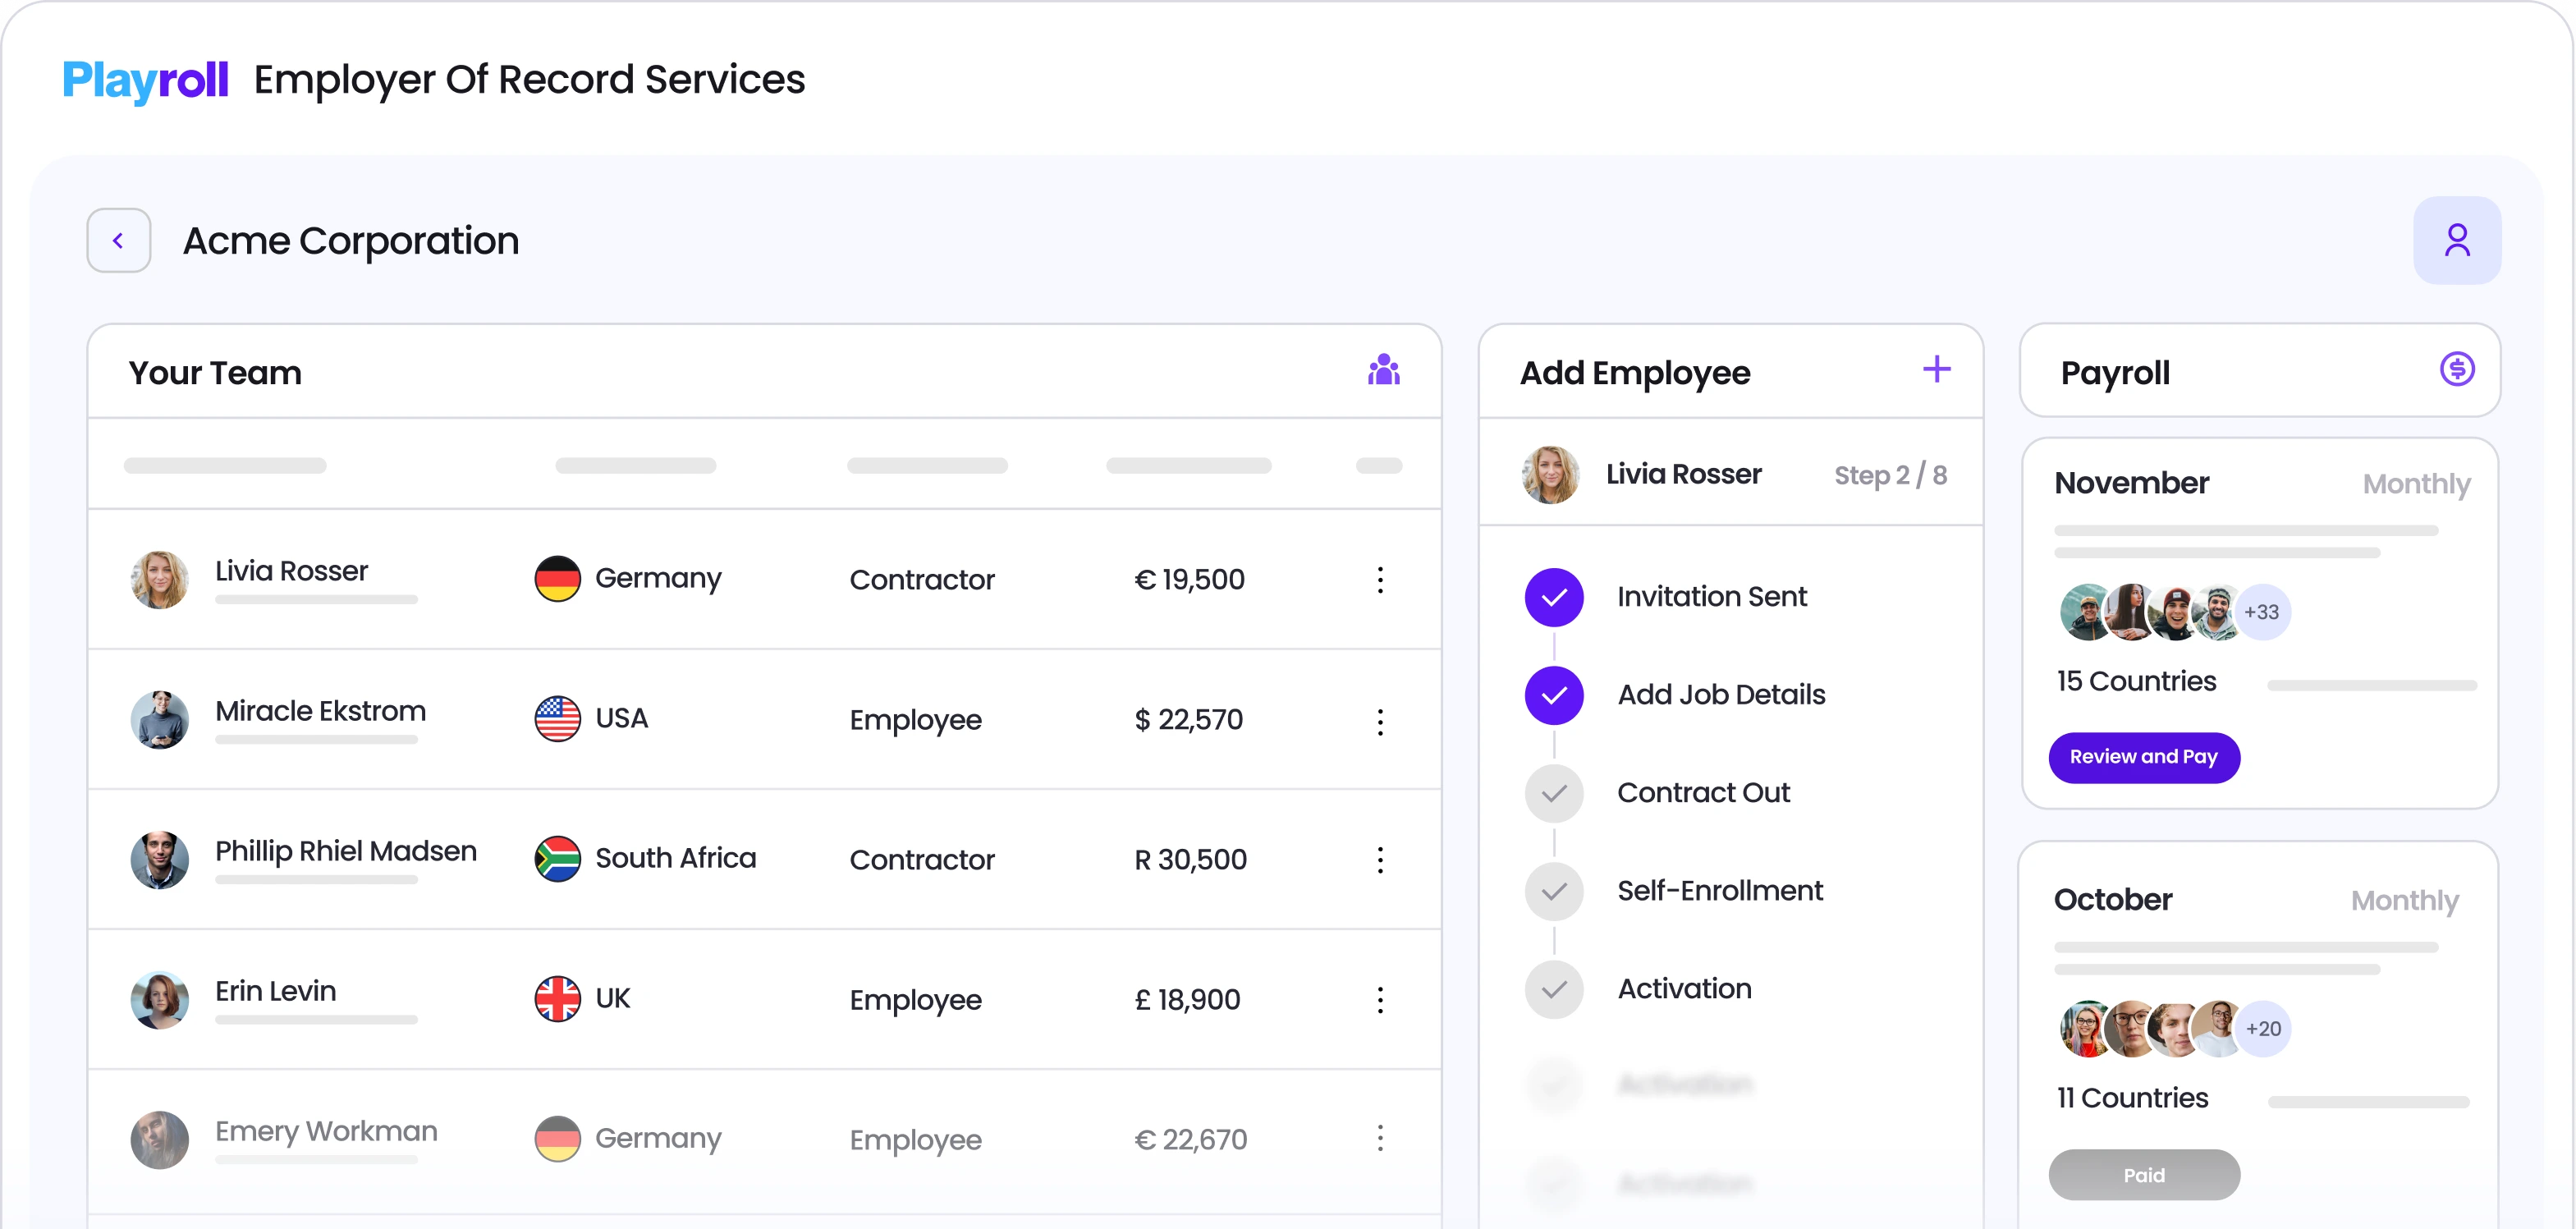Click the South Africa flag for Phillip Rhiel Madsen
Image resolution: width=2576 pixels, height=1229 pixels.
click(x=557, y=858)
